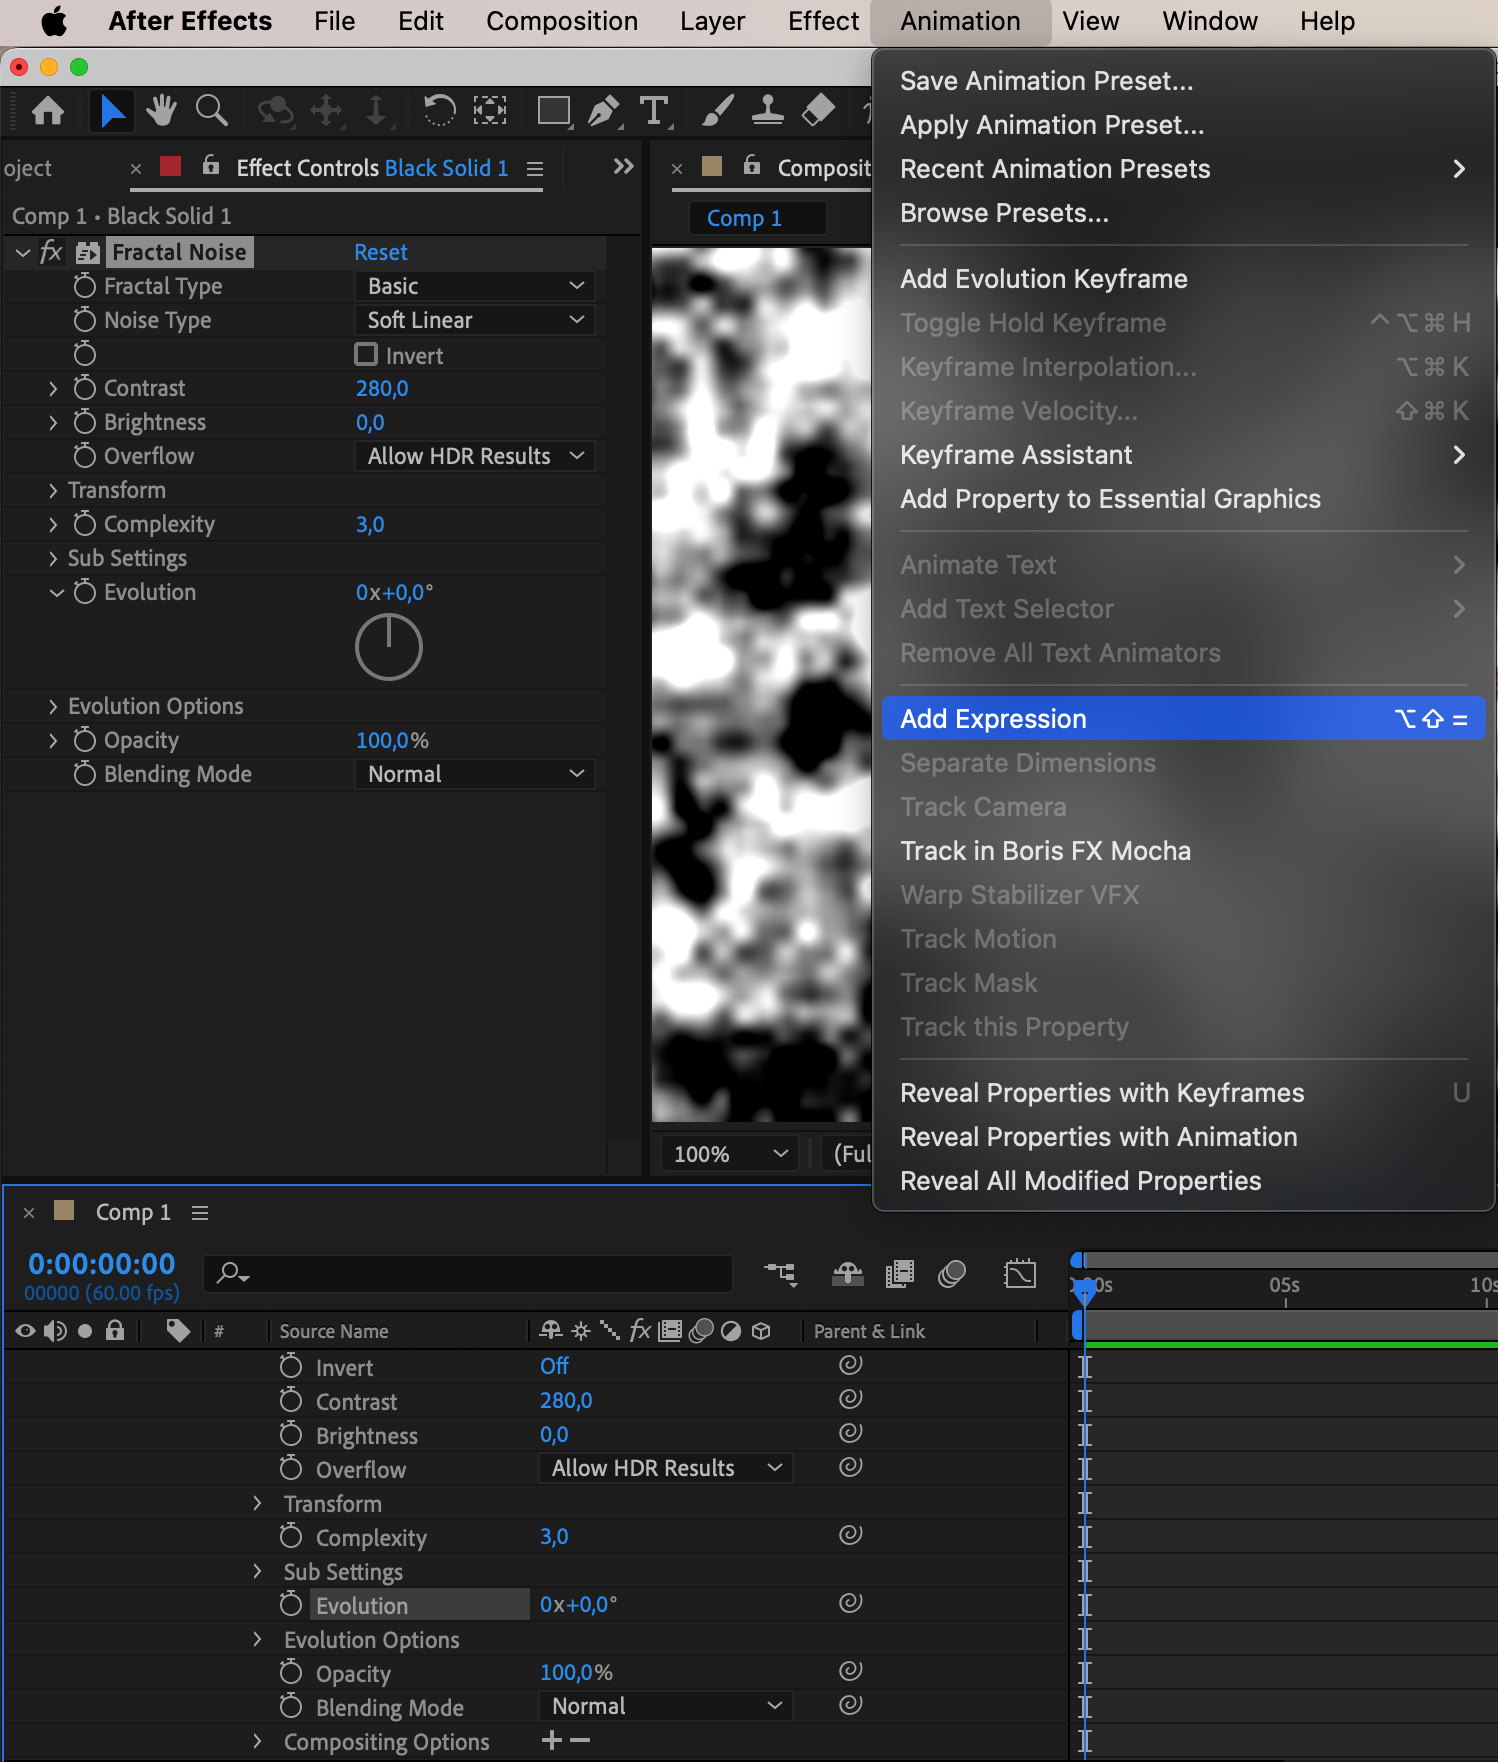
Task: Click the Contrast value 280,0 in timeline
Action: pyautogui.click(x=566, y=1401)
